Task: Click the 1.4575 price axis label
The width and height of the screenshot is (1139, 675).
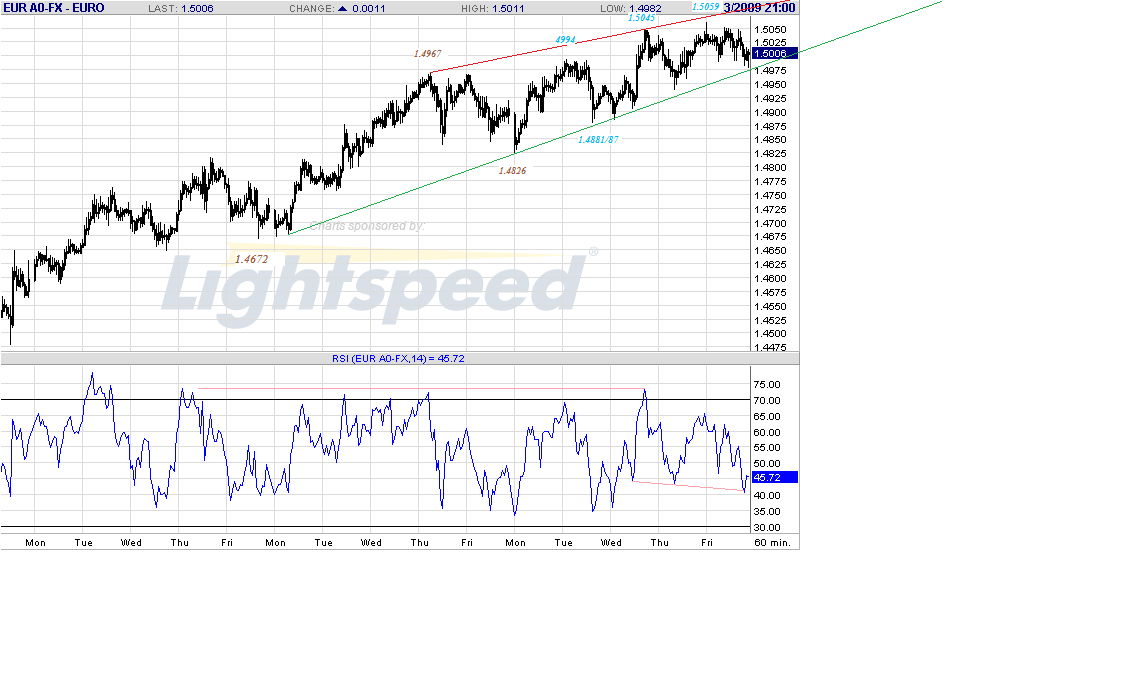Action: pyautogui.click(x=770, y=294)
